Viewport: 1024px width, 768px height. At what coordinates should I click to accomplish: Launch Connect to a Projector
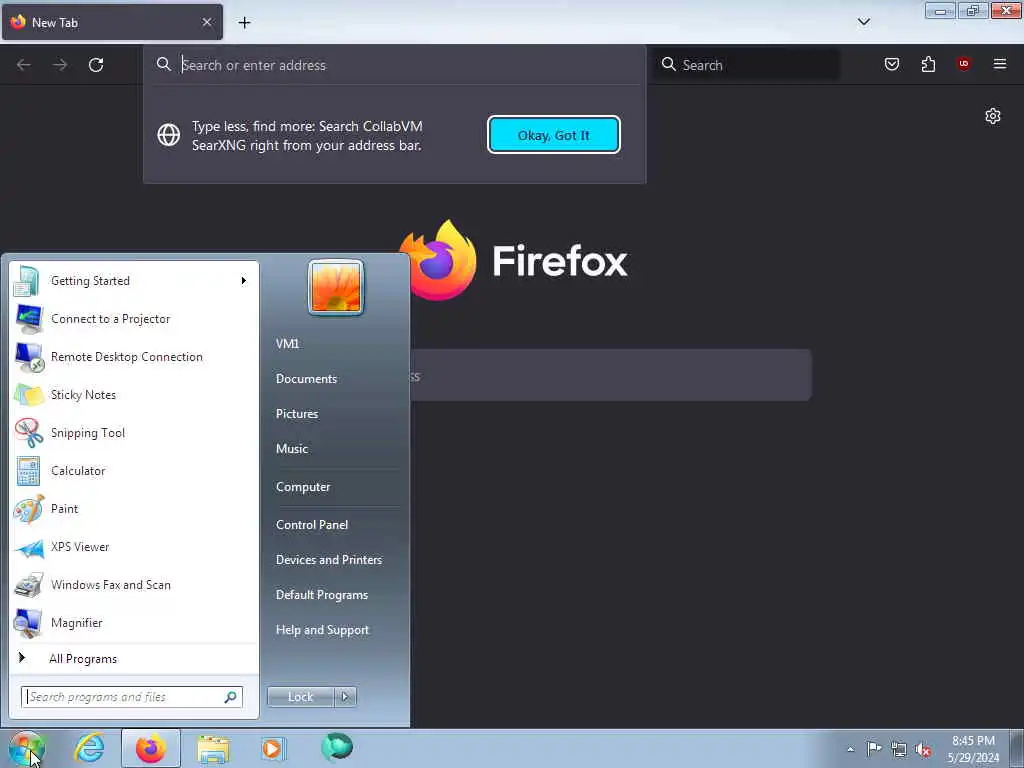[134, 319]
